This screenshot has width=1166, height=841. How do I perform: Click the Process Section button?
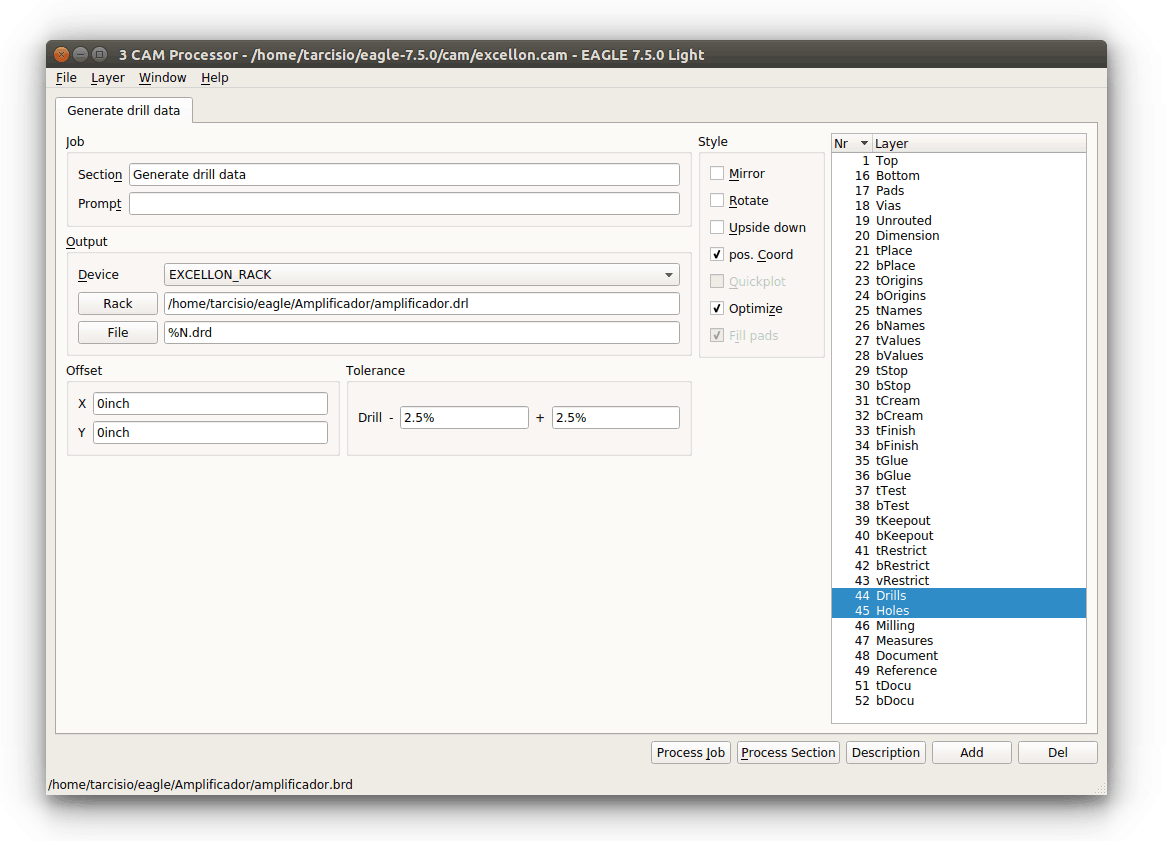[x=788, y=753]
